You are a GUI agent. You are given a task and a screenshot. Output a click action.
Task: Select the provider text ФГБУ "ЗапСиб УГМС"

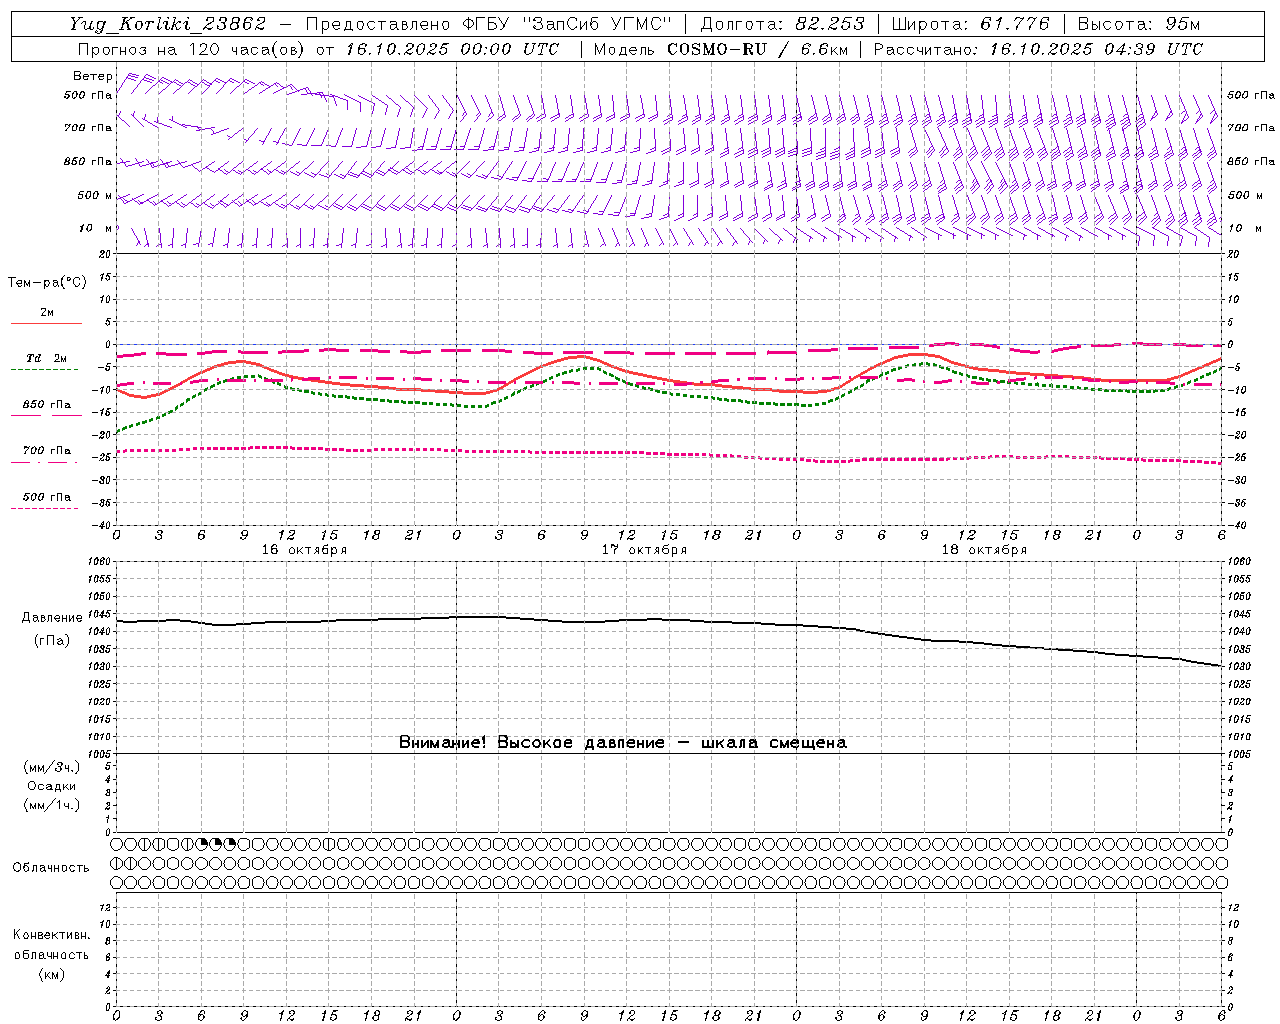point(568,24)
